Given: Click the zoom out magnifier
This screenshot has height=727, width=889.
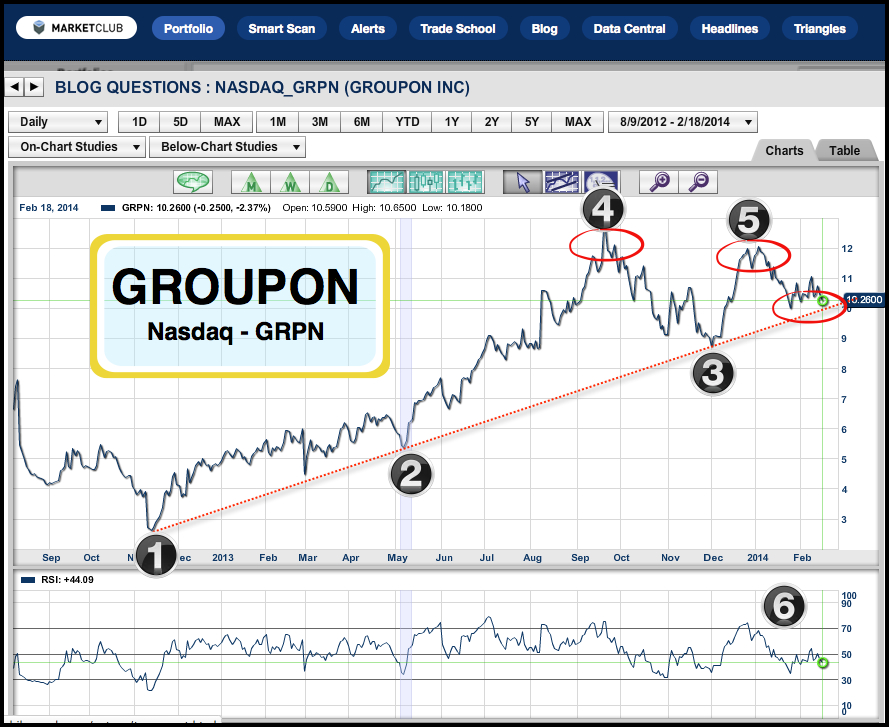Looking at the screenshot, I should pos(699,182).
